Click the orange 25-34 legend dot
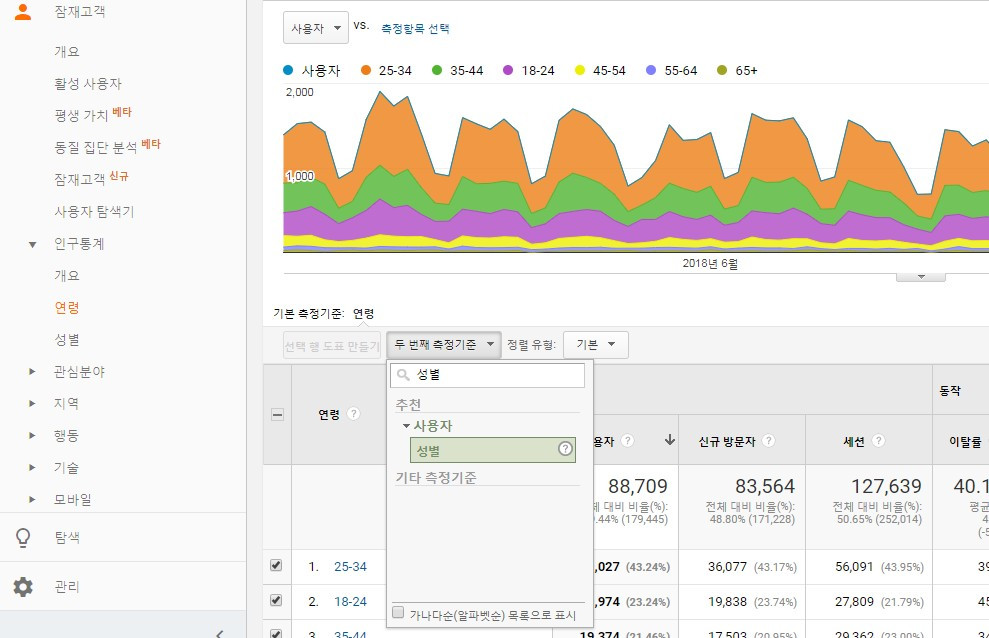 366,70
